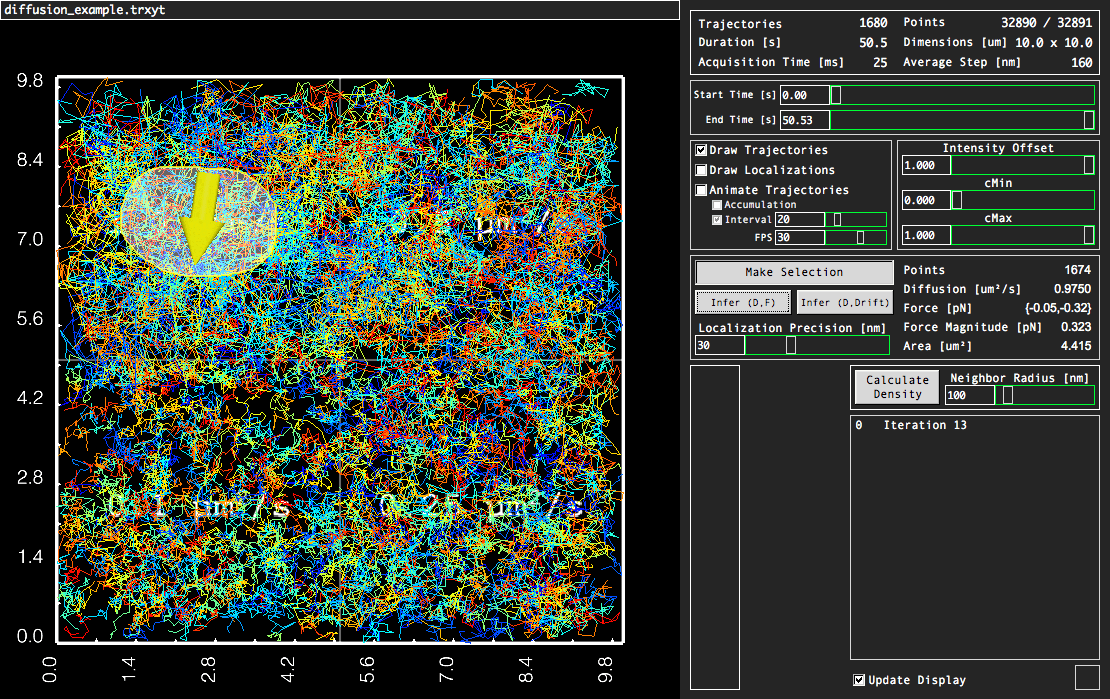Click Calculate Density button
This screenshot has height=699, width=1110.
pyautogui.click(x=897, y=387)
